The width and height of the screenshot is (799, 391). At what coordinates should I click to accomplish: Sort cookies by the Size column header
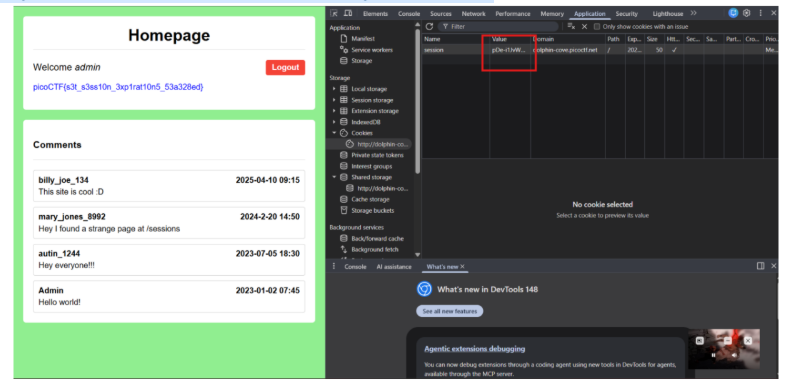tap(654, 39)
